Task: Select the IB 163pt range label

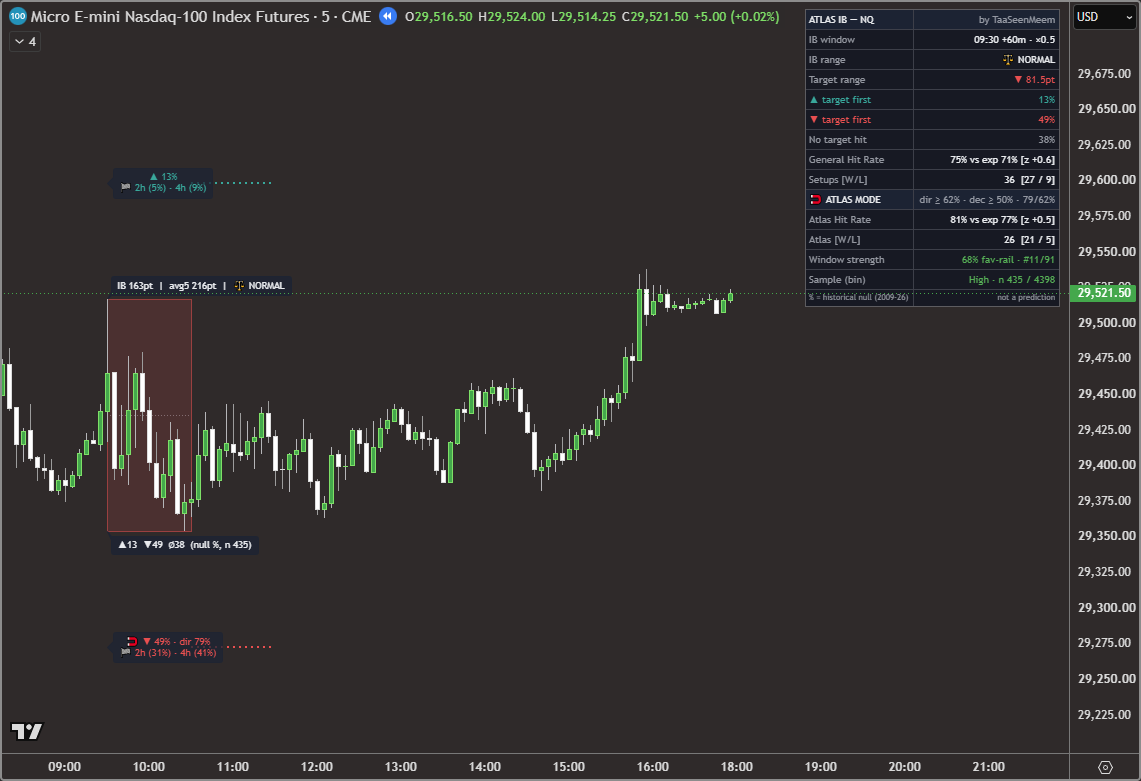Action: click(x=135, y=285)
